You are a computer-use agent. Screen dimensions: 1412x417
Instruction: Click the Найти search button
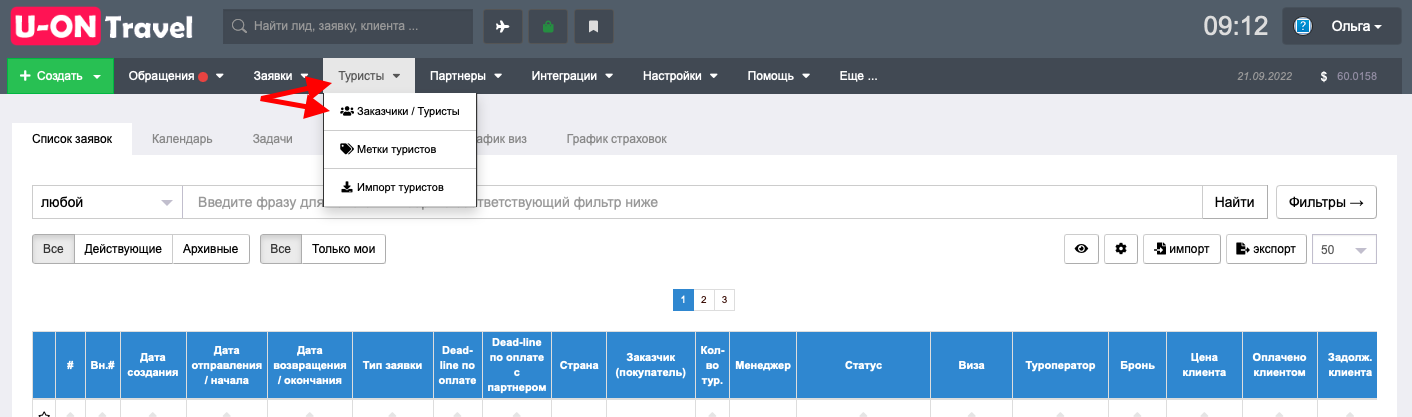[x=1235, y=202]
